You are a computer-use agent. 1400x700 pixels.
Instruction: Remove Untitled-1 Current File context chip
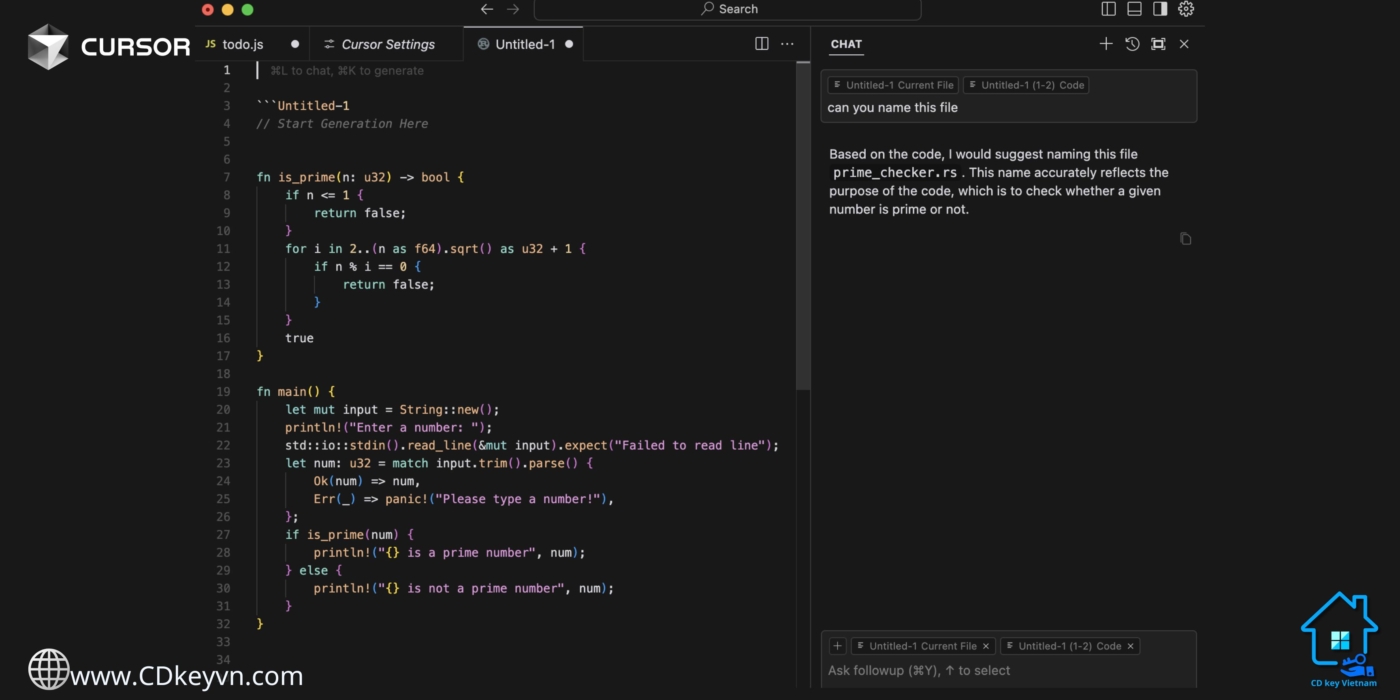985,646
